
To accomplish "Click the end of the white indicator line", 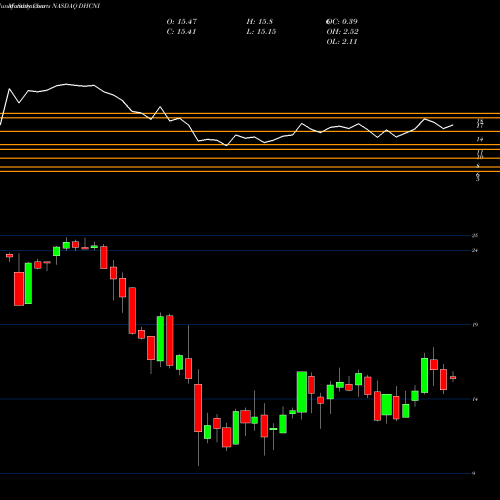I will click(453, 125).
